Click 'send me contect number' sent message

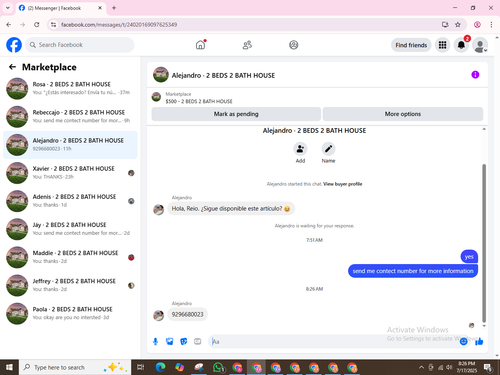[413, 271]
